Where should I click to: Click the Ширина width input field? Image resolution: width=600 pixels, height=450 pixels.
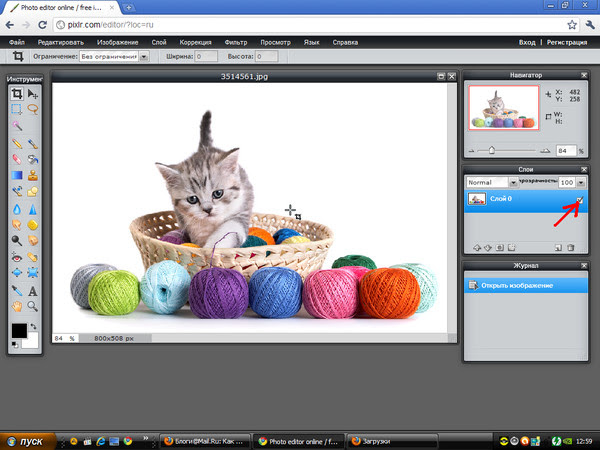206,57
